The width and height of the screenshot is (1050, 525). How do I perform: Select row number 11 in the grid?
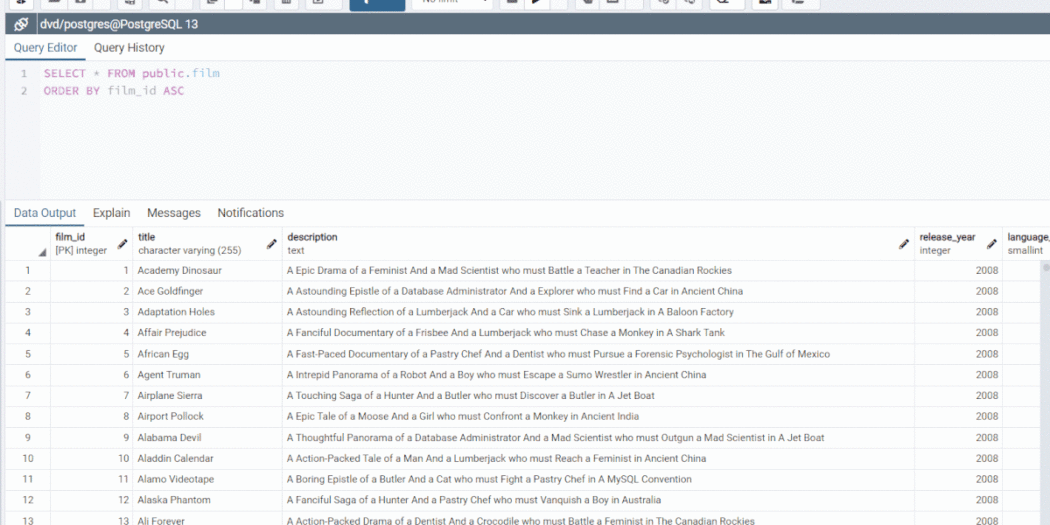click(28, 479)
